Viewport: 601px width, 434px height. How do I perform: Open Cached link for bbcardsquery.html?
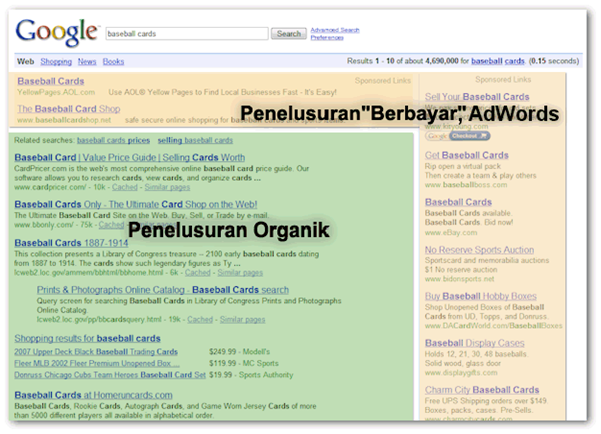pos(200,319)
